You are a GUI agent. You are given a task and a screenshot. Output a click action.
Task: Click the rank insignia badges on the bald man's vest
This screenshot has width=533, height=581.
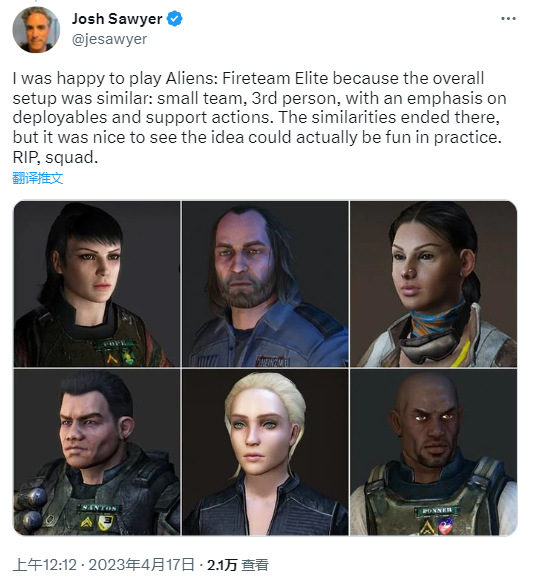pos(437,526)
